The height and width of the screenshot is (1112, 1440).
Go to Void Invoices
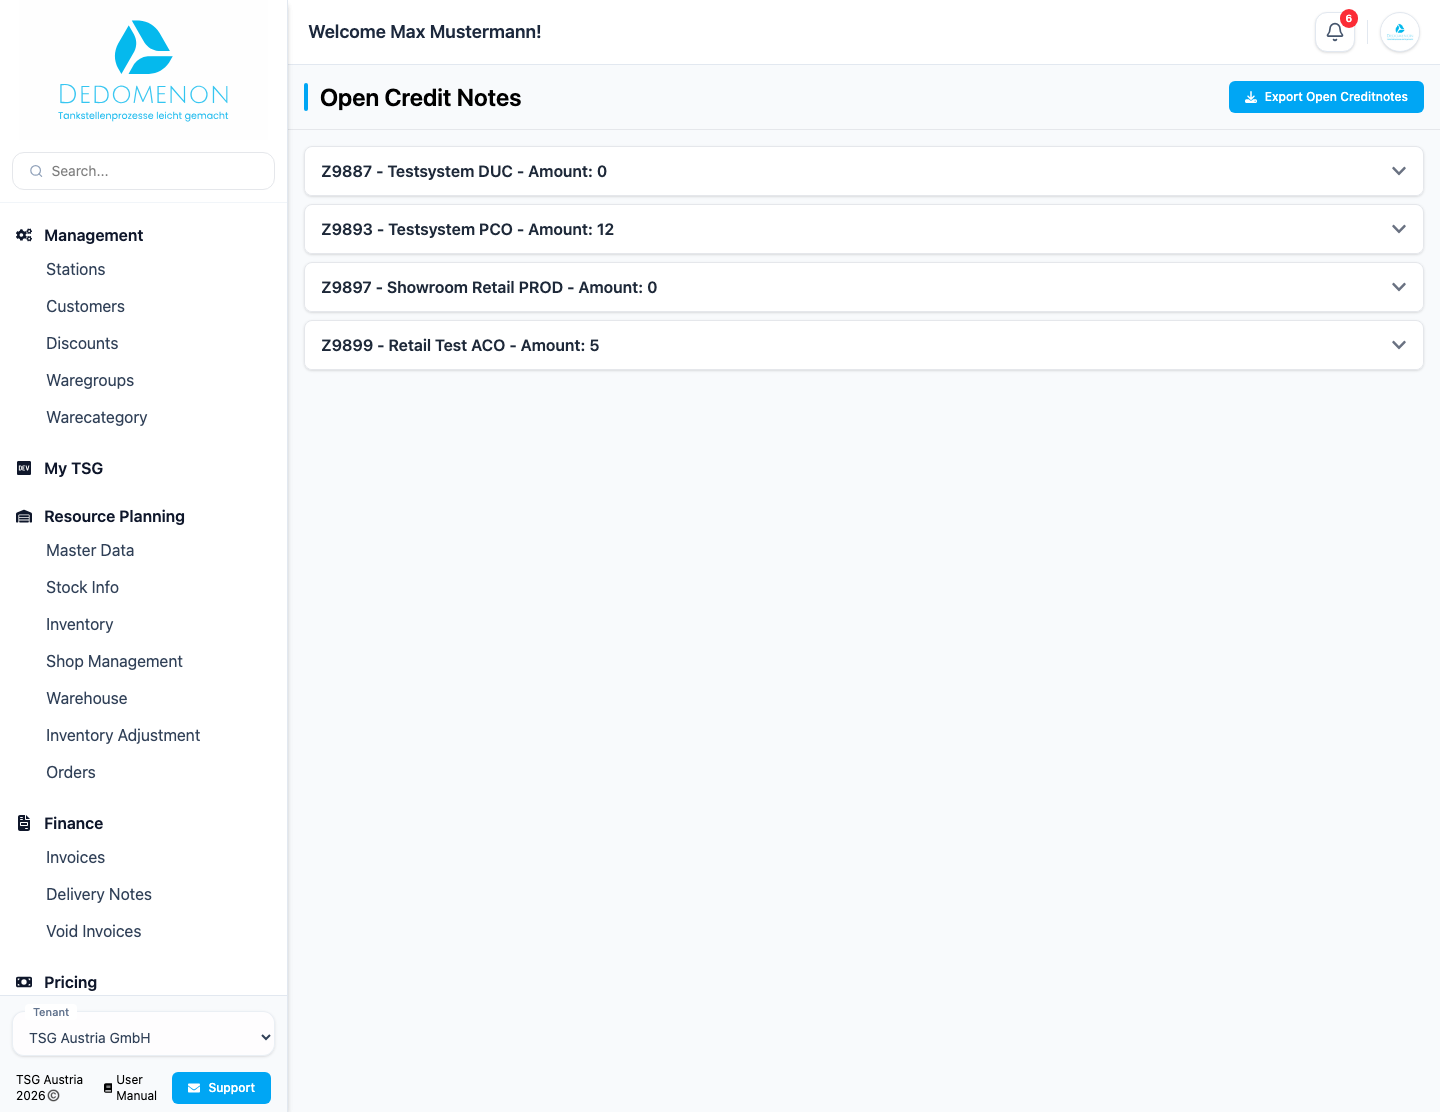point(94,931)
